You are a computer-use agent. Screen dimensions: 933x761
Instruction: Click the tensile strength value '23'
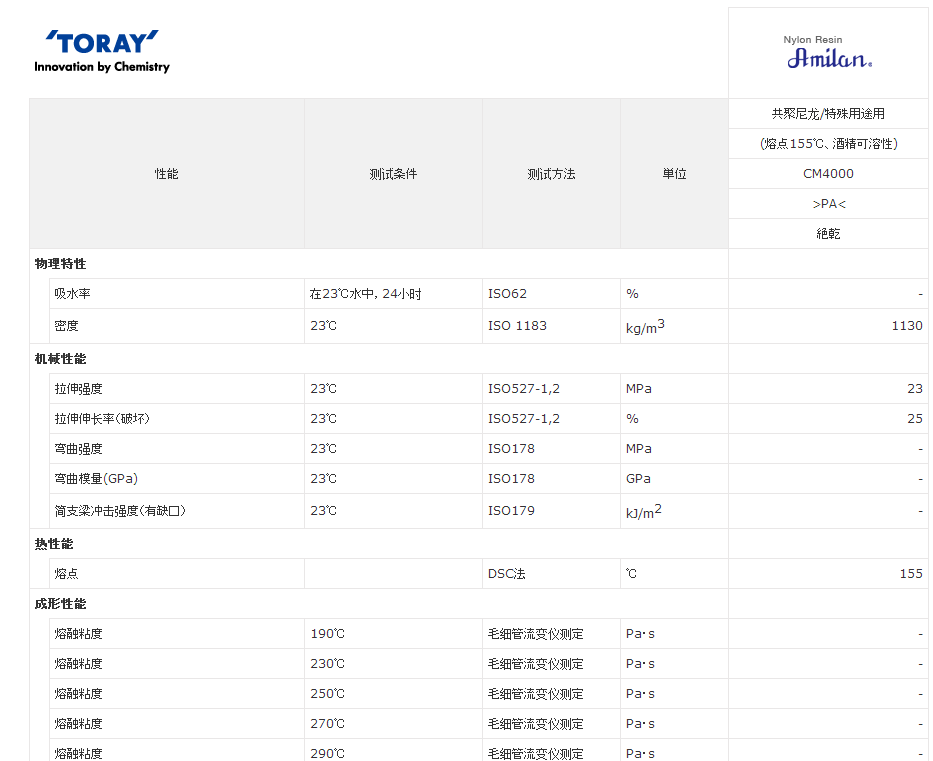pyautogui.click(x=915, y=389)
